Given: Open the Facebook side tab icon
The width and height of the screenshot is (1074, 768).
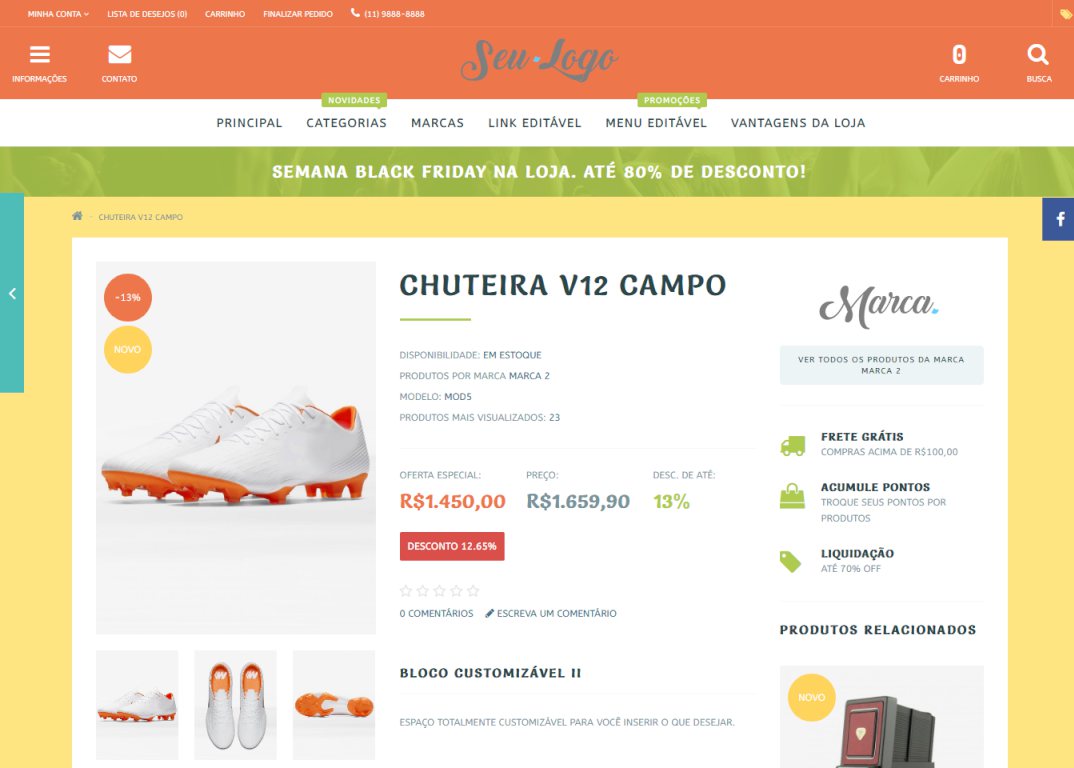Looking at the screenshot, I should [x=1059, y=219].
